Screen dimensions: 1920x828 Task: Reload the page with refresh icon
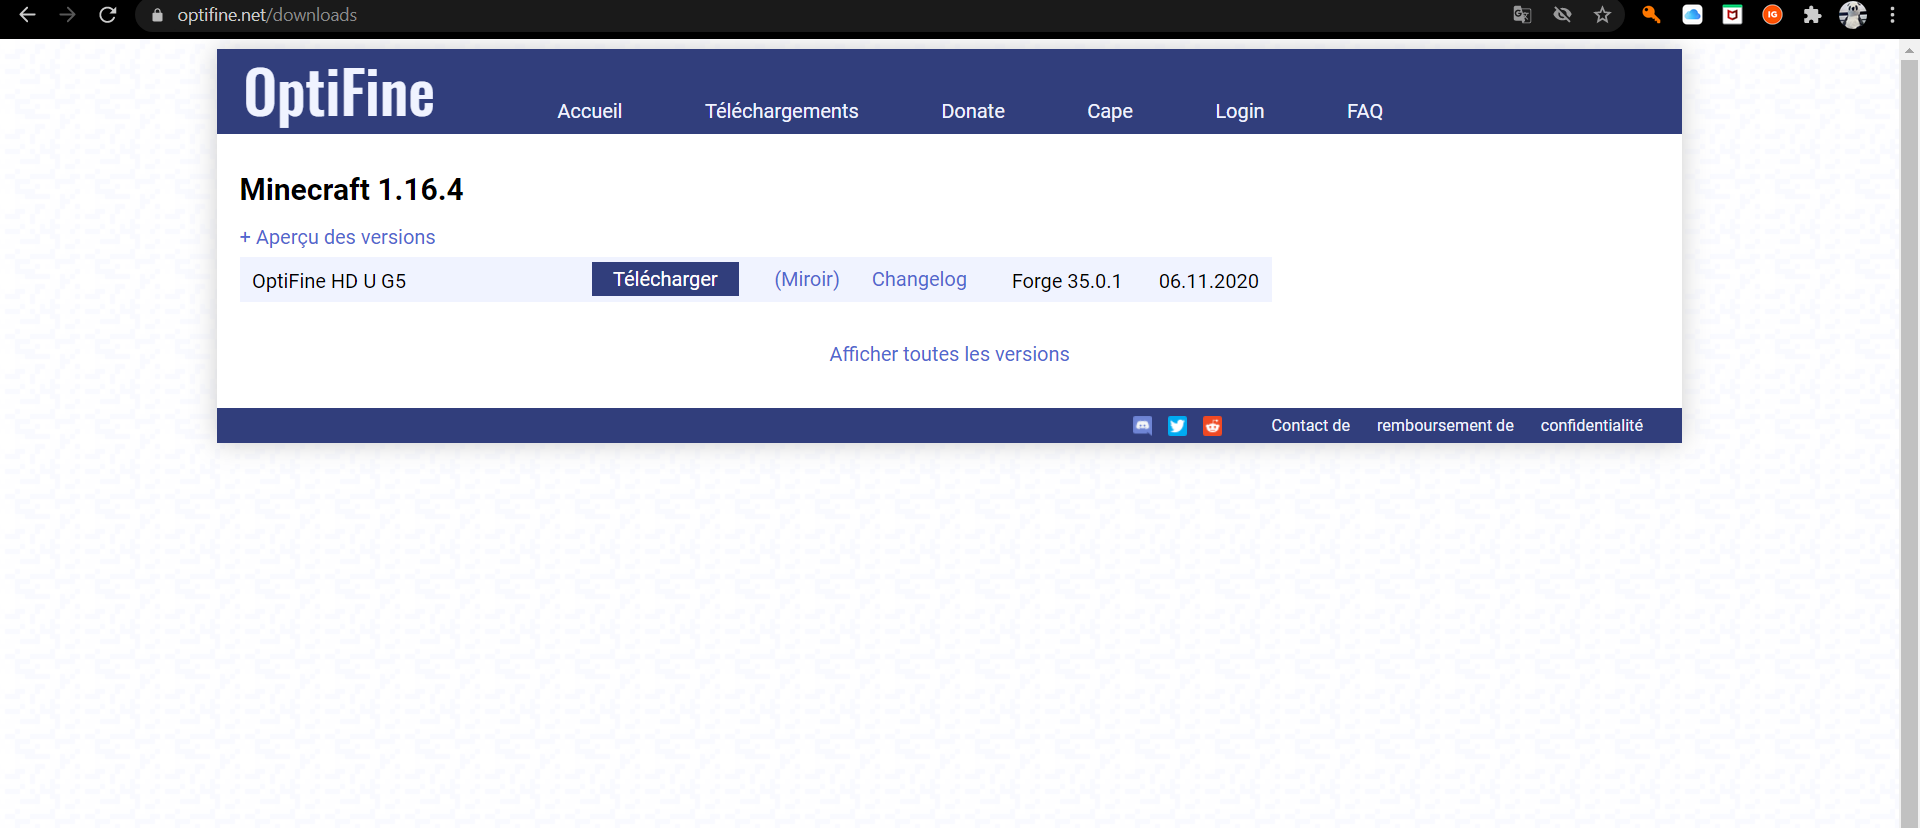108,15
